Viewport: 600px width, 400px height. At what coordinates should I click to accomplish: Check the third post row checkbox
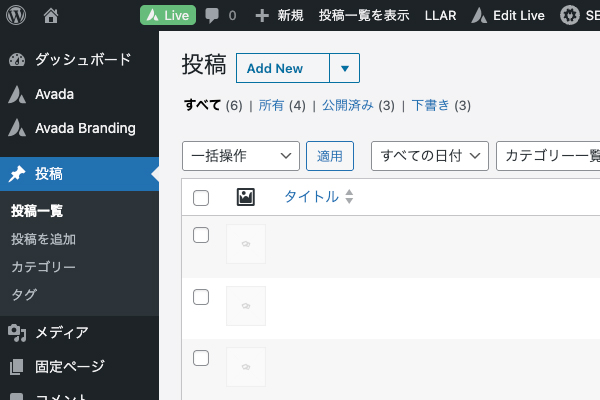[201, 358]
